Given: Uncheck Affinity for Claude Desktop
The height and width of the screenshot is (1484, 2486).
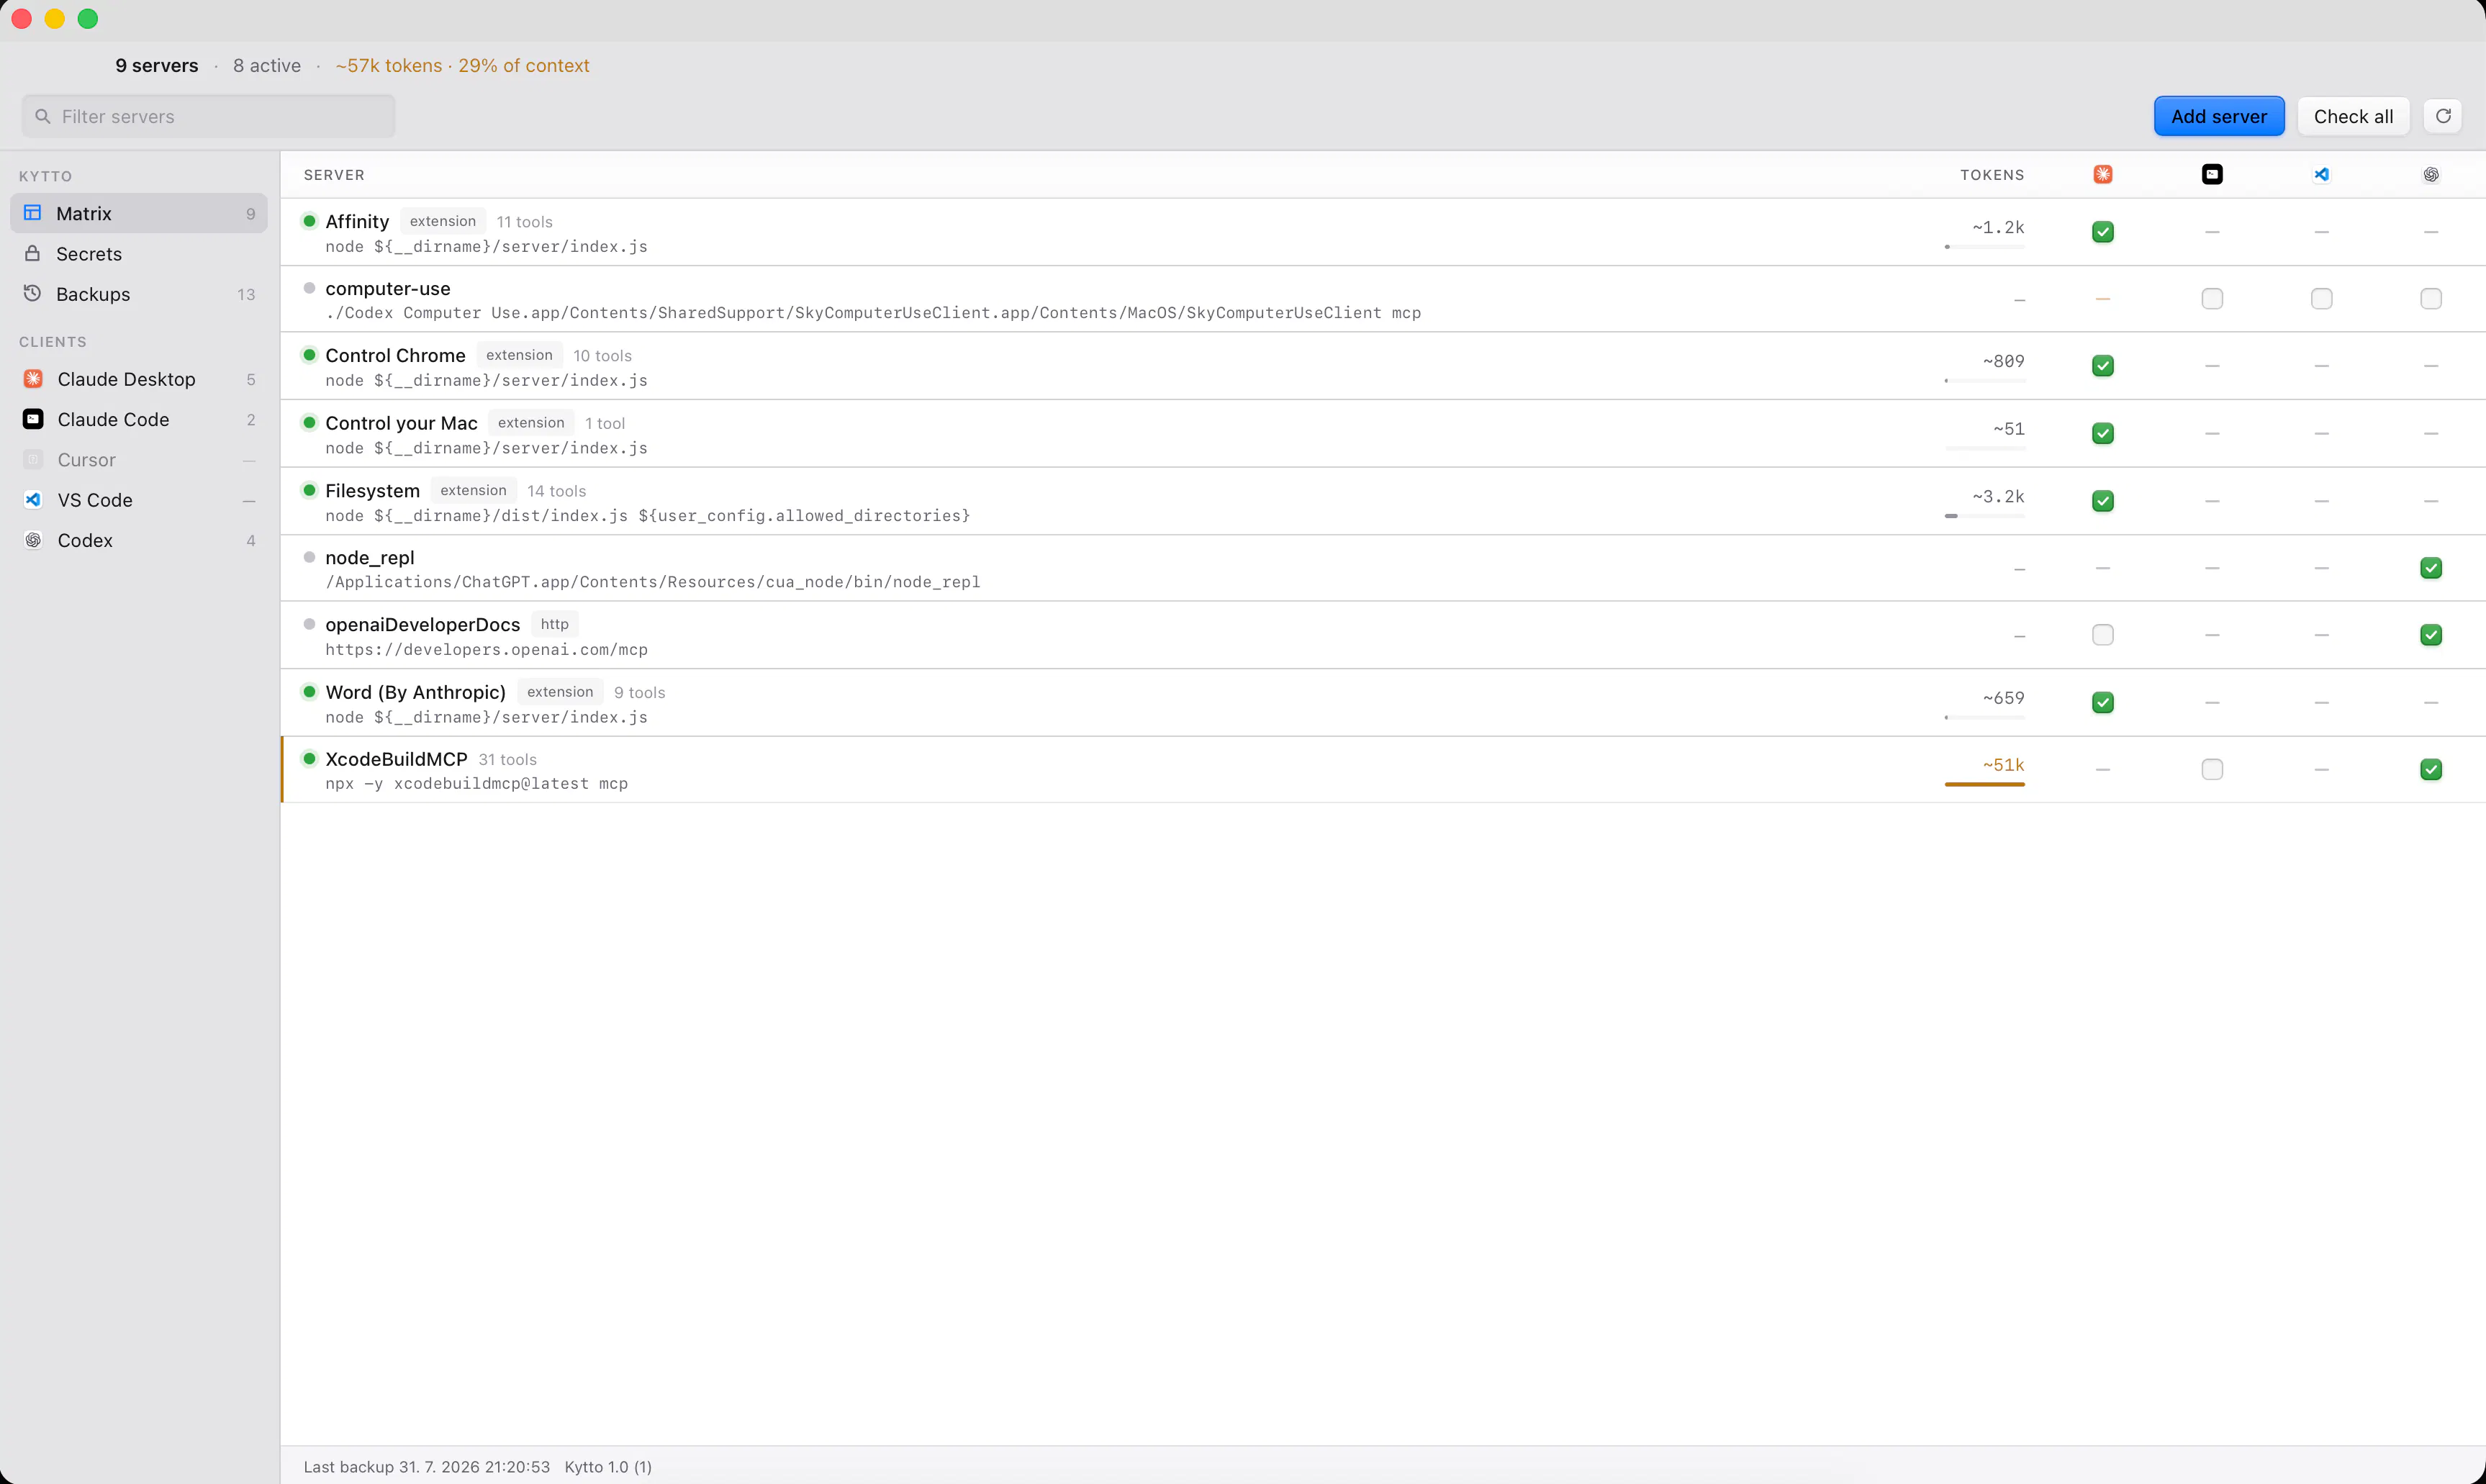Looking at the screenshot, I should 2103,232.
